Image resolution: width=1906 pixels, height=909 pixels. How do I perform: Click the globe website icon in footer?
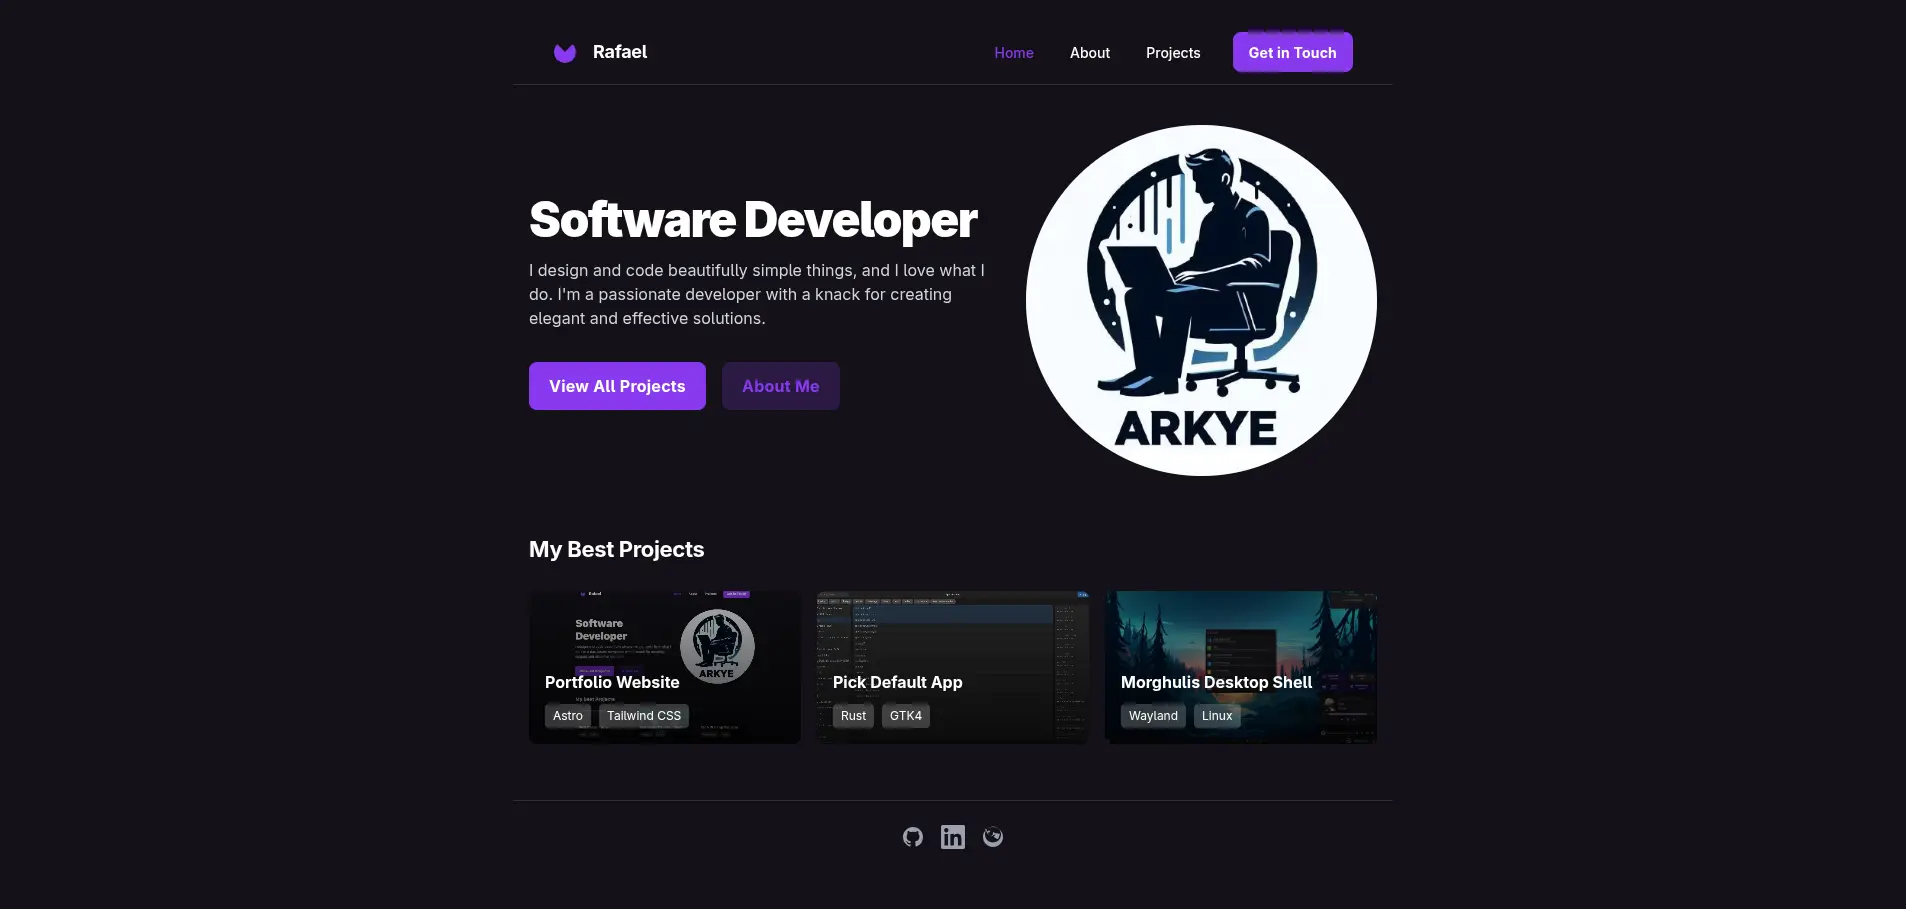(992, 836)
